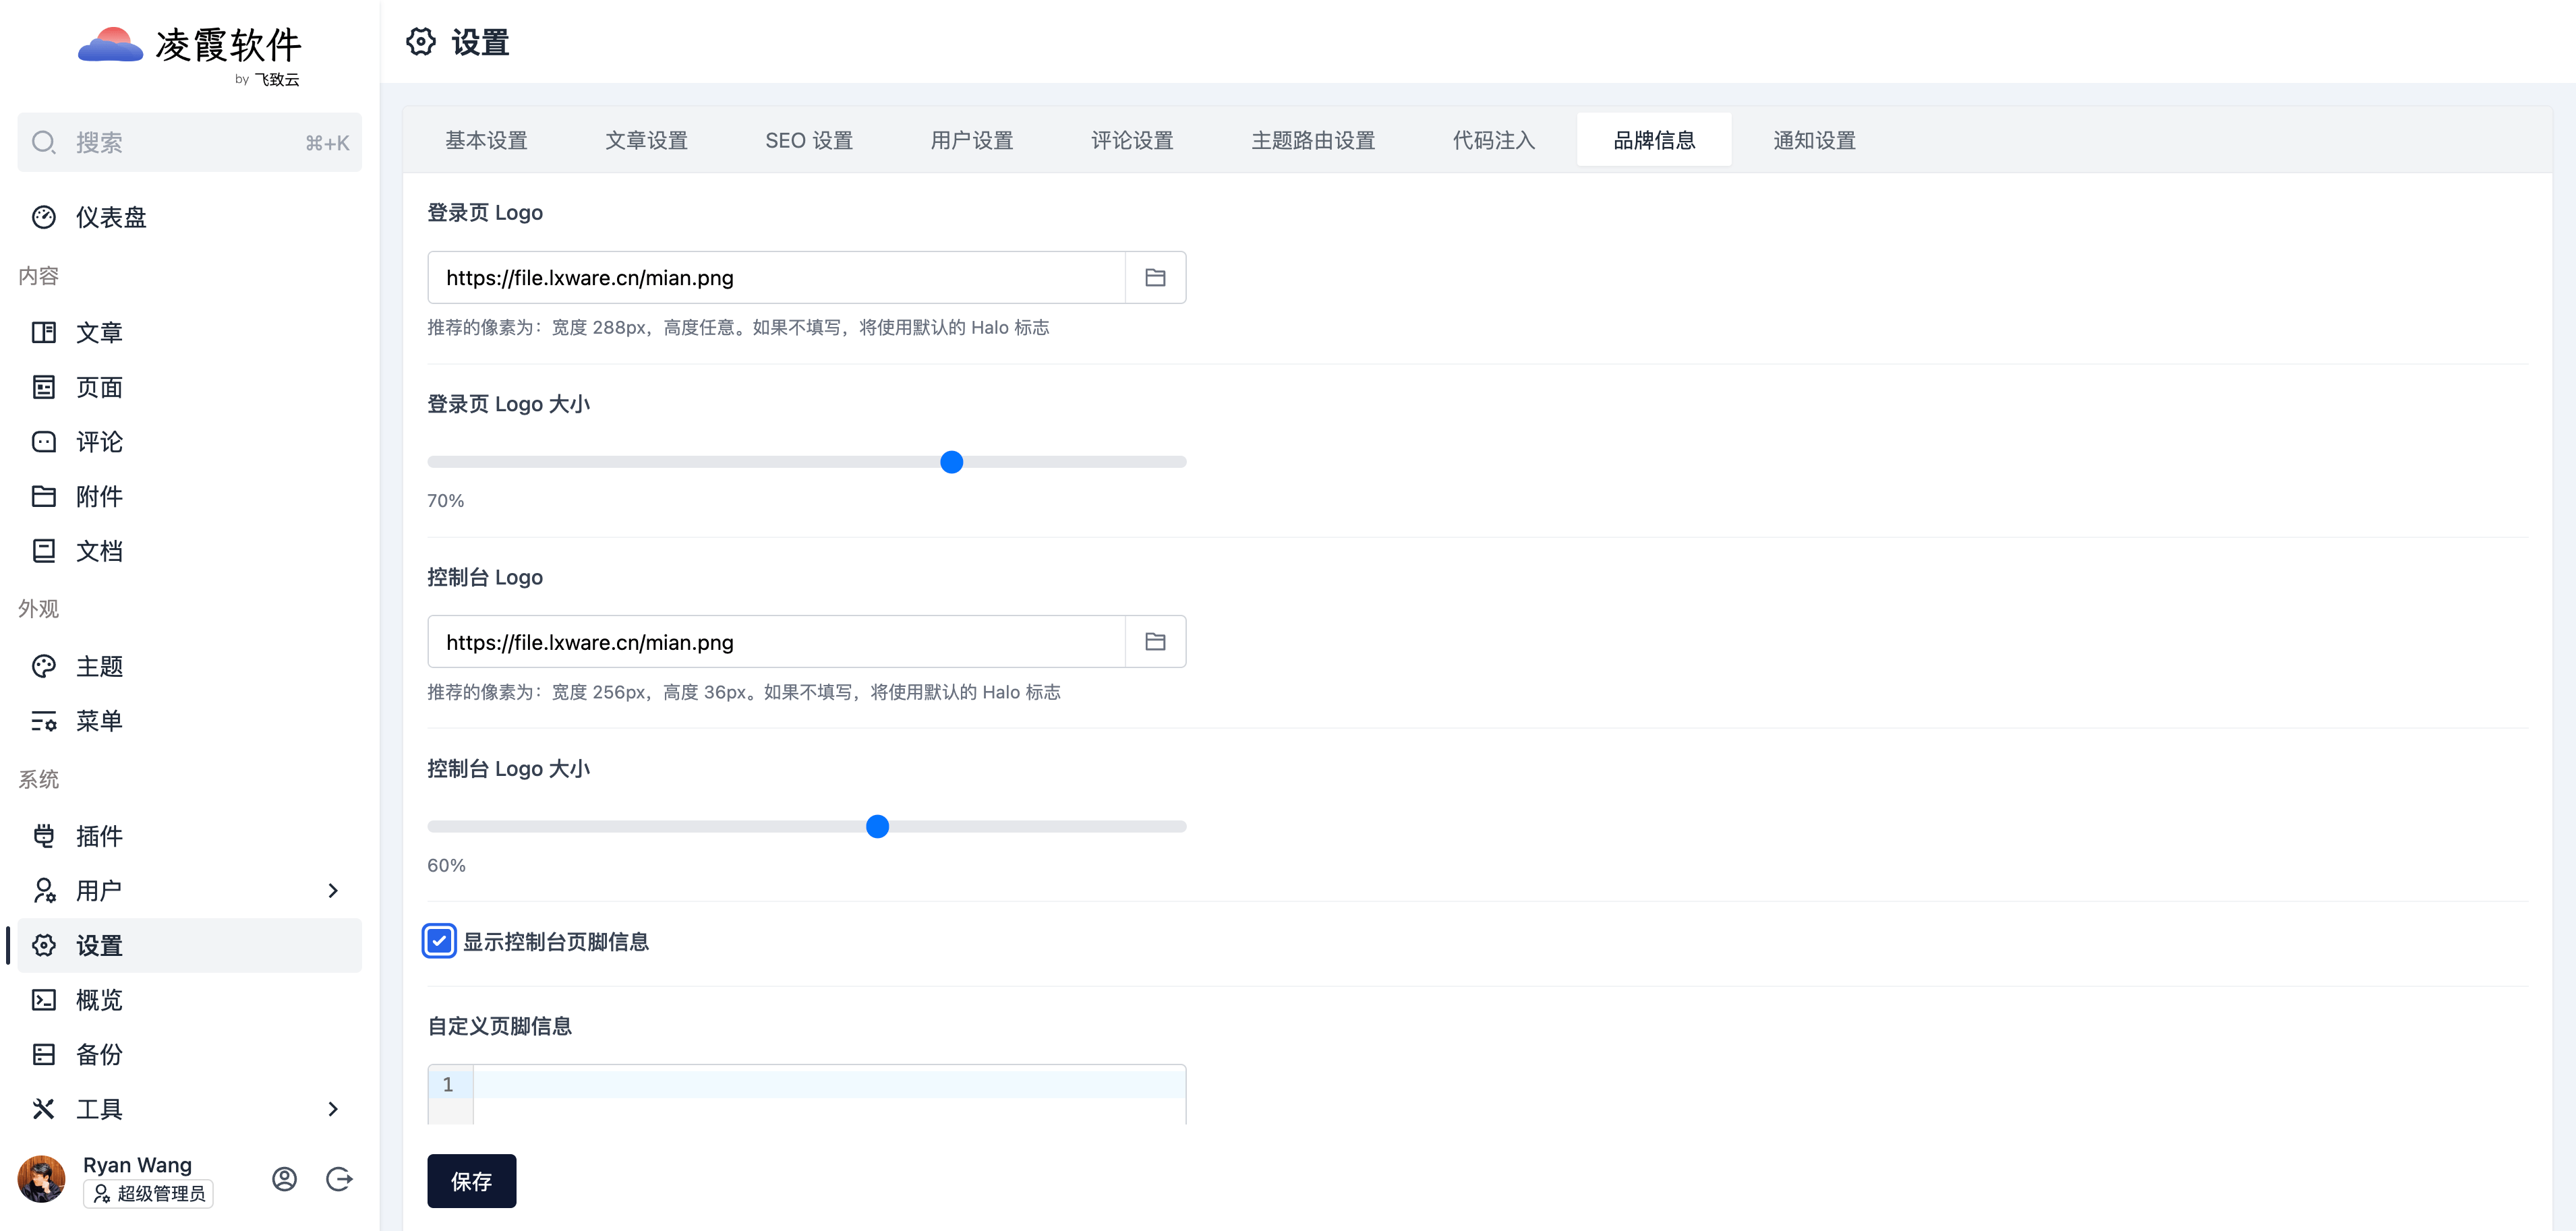Viewport: 2576px width, 1231px height.
Task: Click the 70% value text
Action: pyautogui.click(x=446, y=500)
